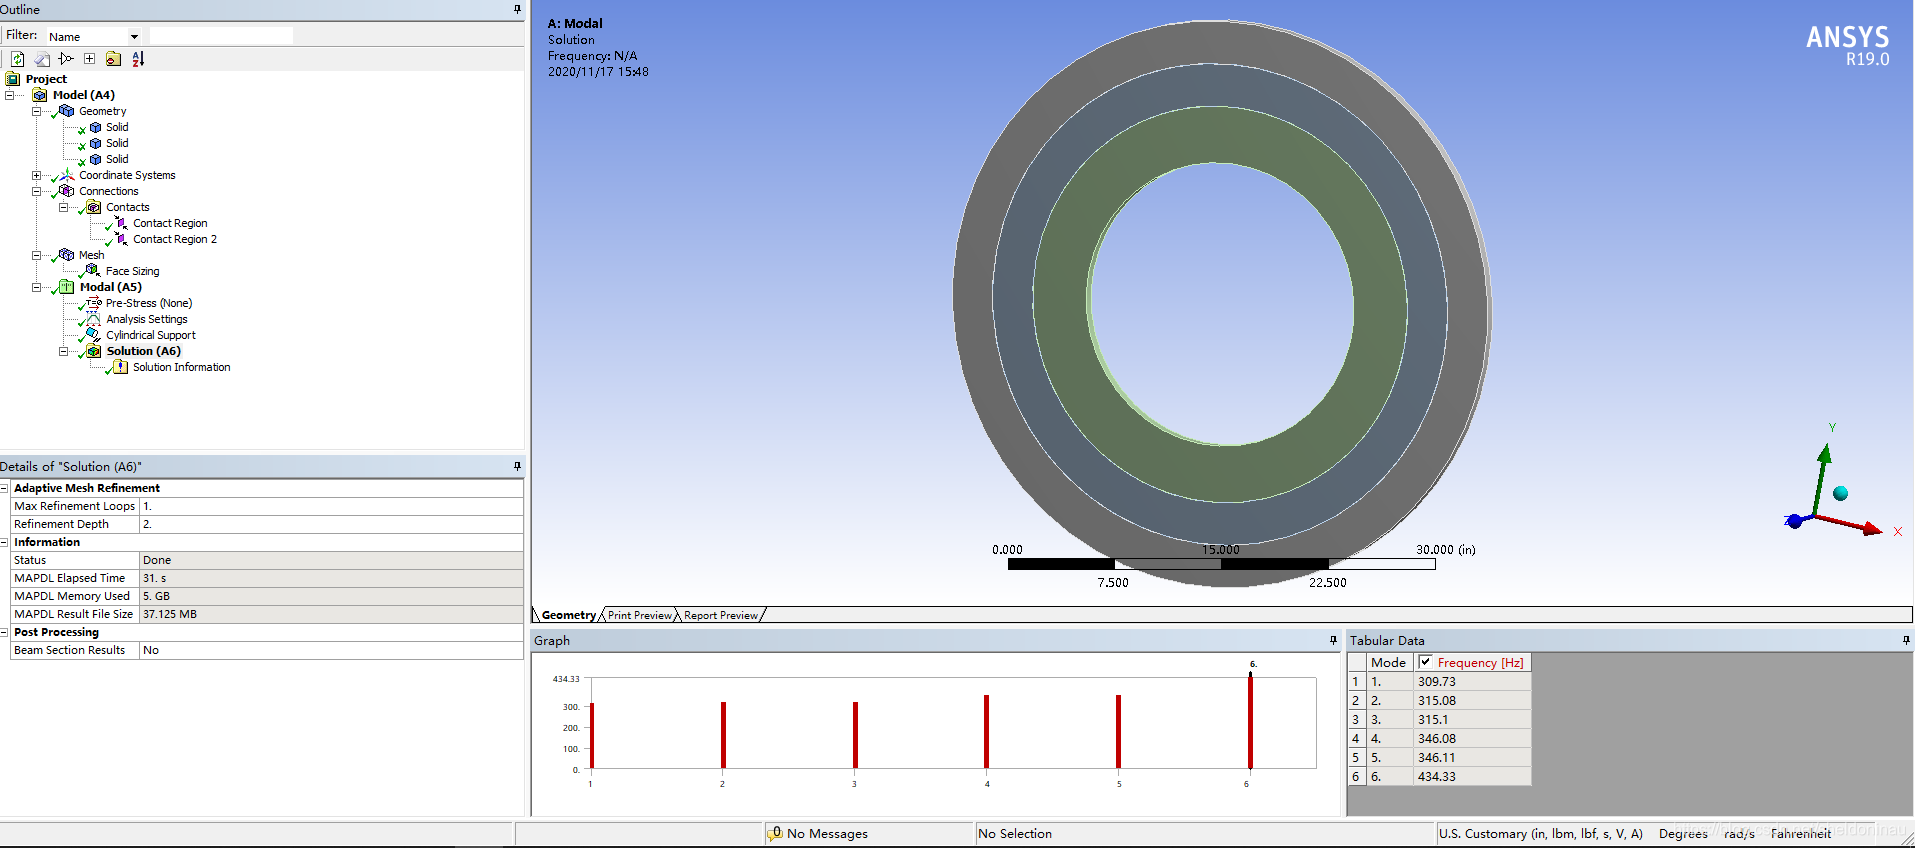Collapse the Information details section
This screenshot has width=1915, height=848.
click(x=4, y=542)
